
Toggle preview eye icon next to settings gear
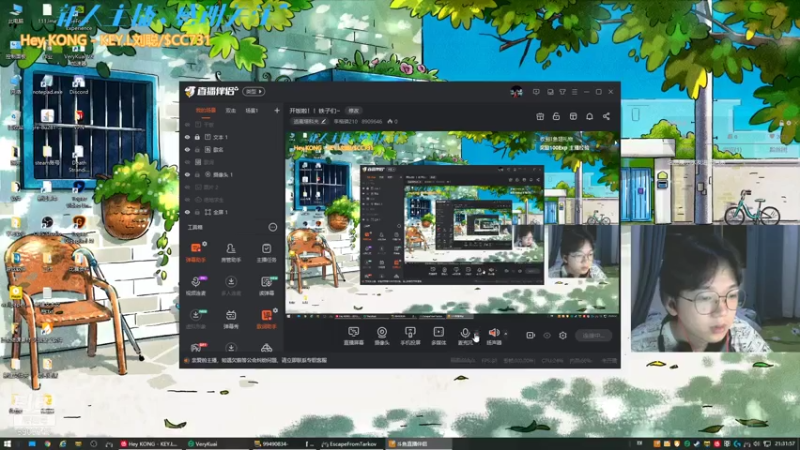click(547, 335)
